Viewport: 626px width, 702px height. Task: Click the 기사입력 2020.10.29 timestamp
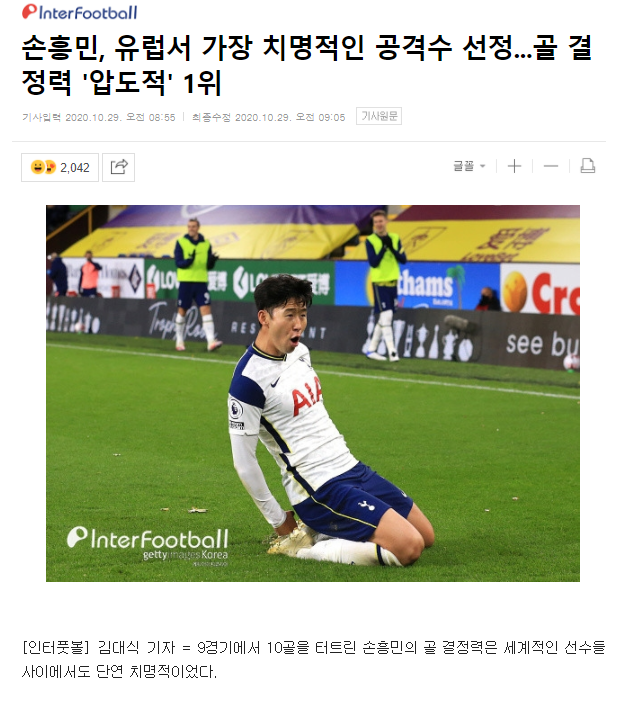point(99,117)
